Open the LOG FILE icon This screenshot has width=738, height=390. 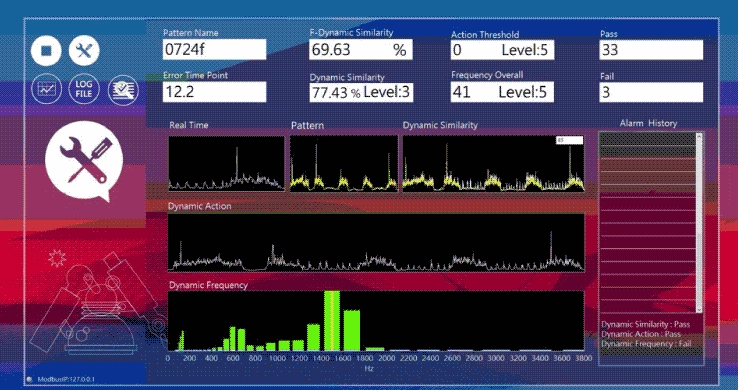click(x=84, y=88)
